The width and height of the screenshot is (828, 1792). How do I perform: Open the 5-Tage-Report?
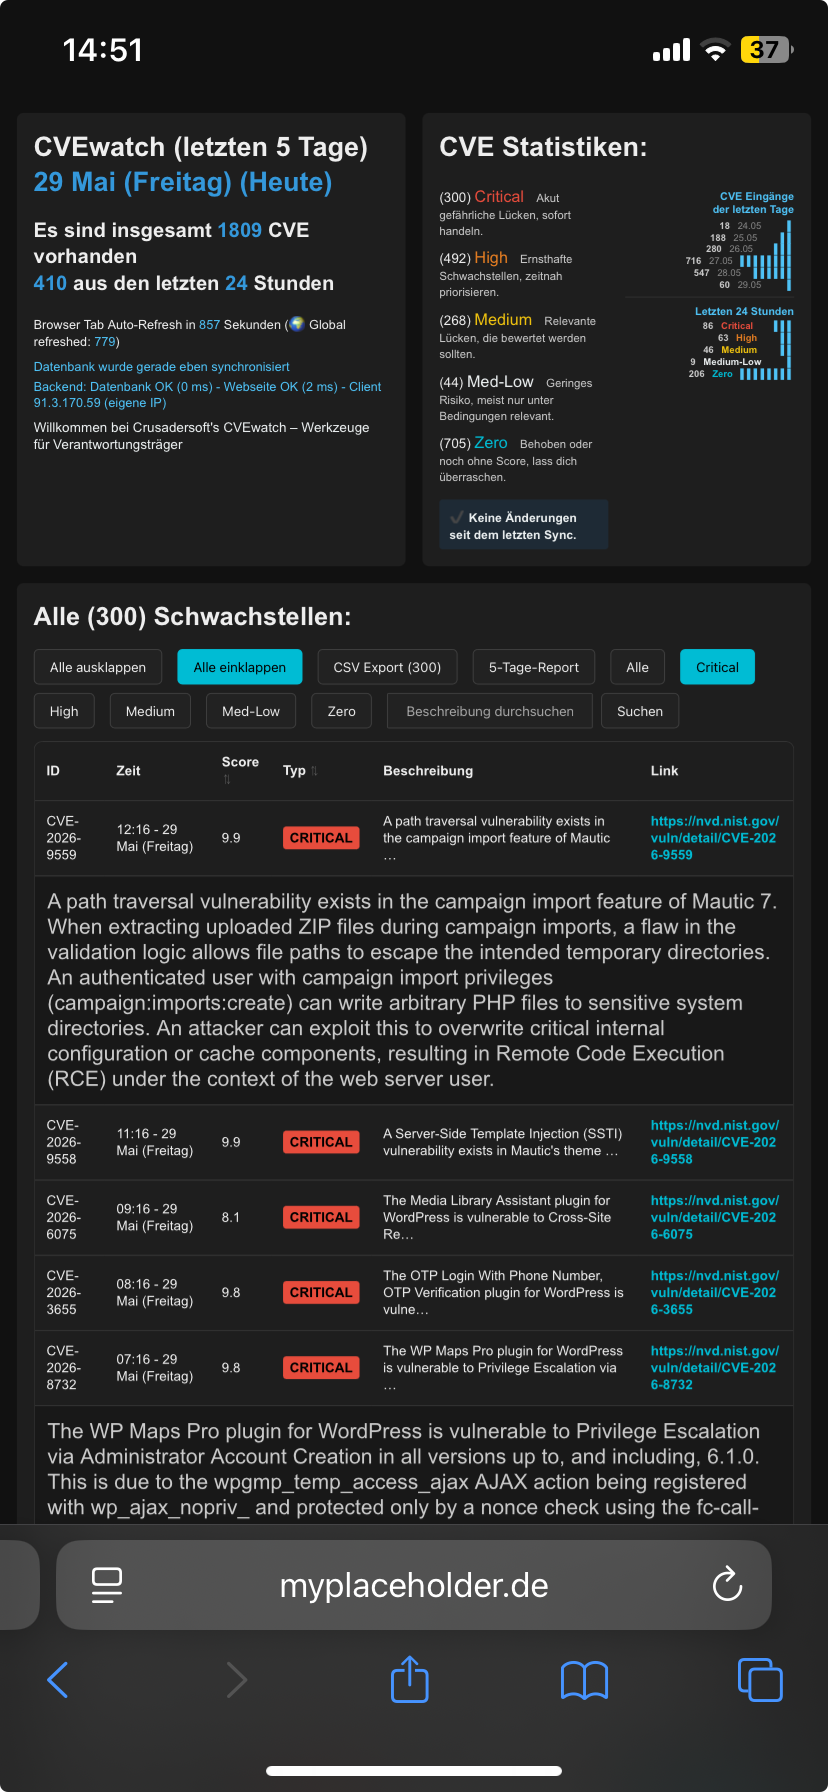(x=534, y=667)
